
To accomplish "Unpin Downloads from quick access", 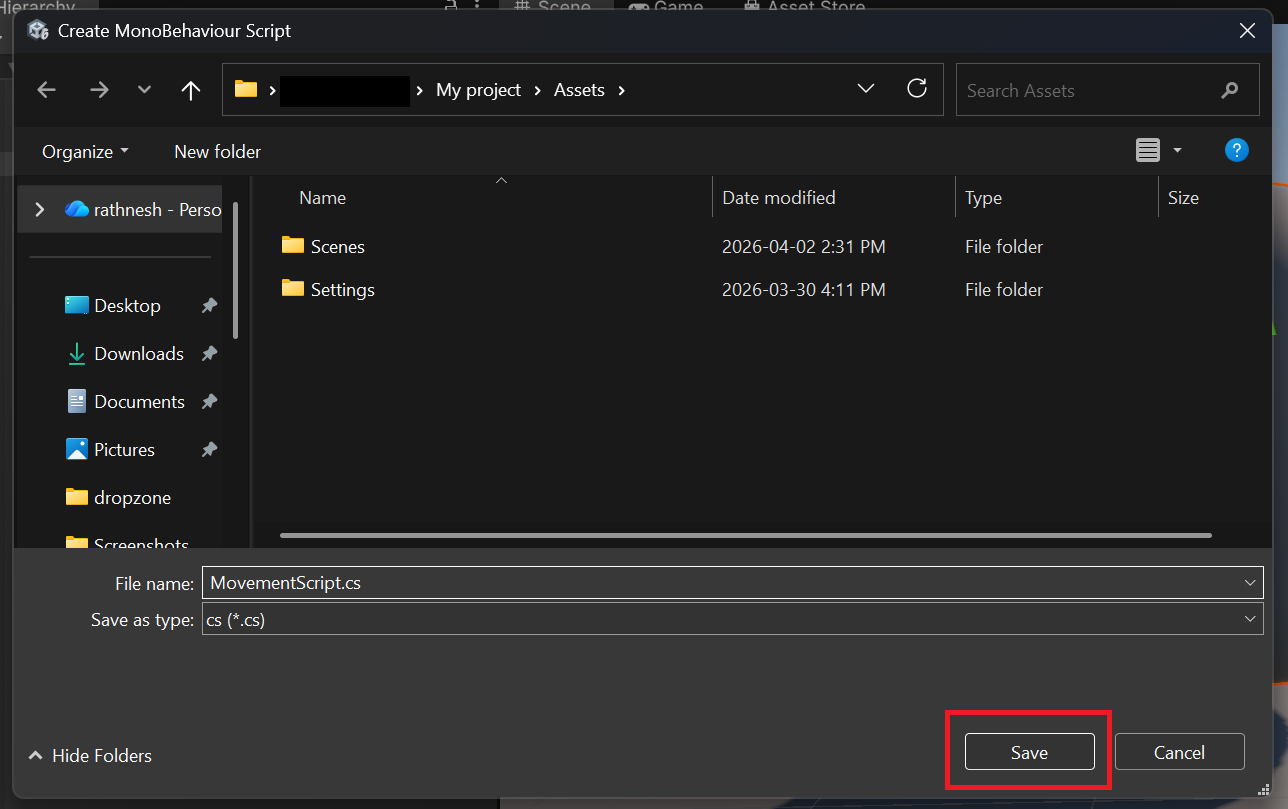I will click(x=209, y=353).
